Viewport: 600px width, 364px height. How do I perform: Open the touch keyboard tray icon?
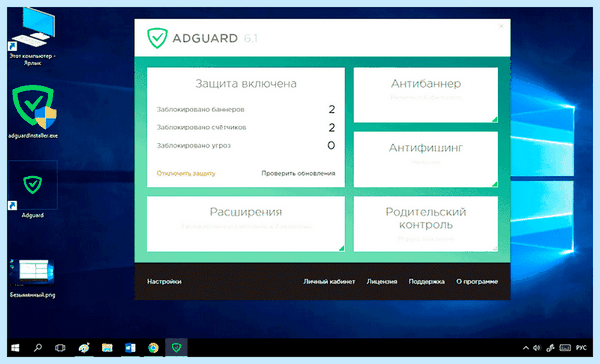tap(565, 348)
